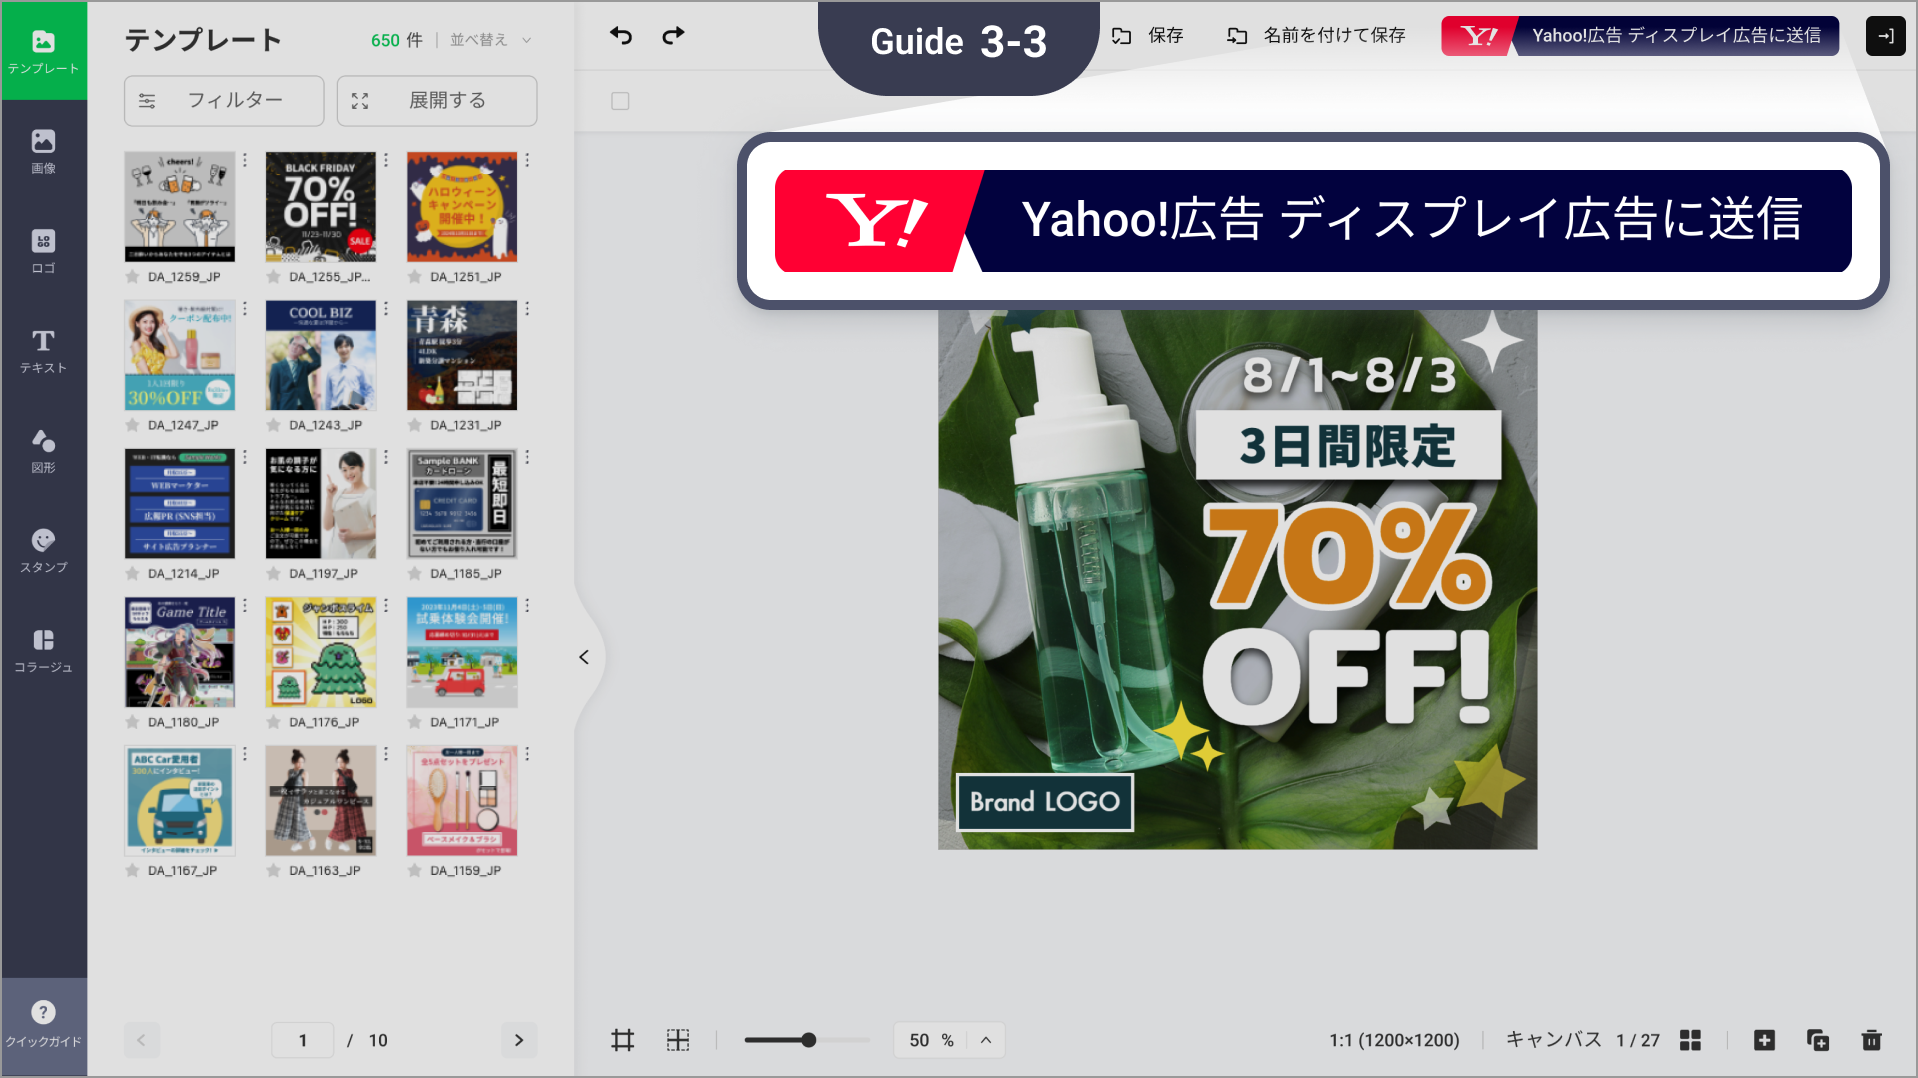This screenshot has height=1078, width=1918.
Task: Duplicate canvas with the copy icon
Action: [1817, 1040]
